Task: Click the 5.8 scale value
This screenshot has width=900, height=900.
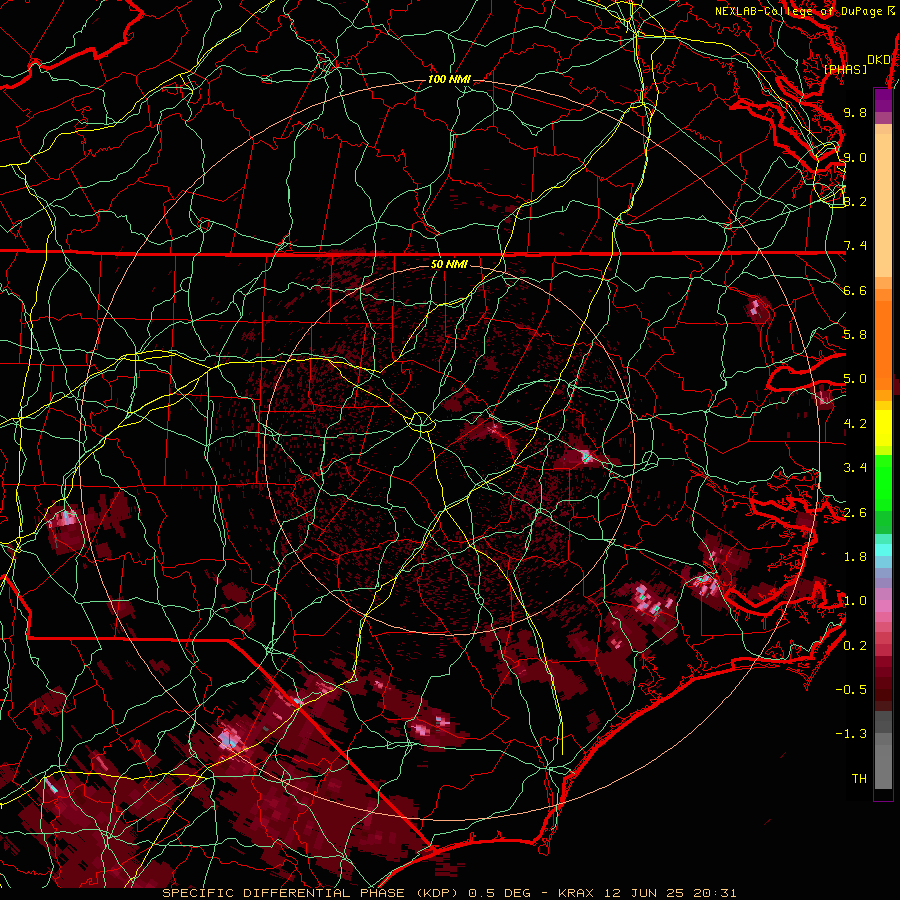Action: (855, 335)
